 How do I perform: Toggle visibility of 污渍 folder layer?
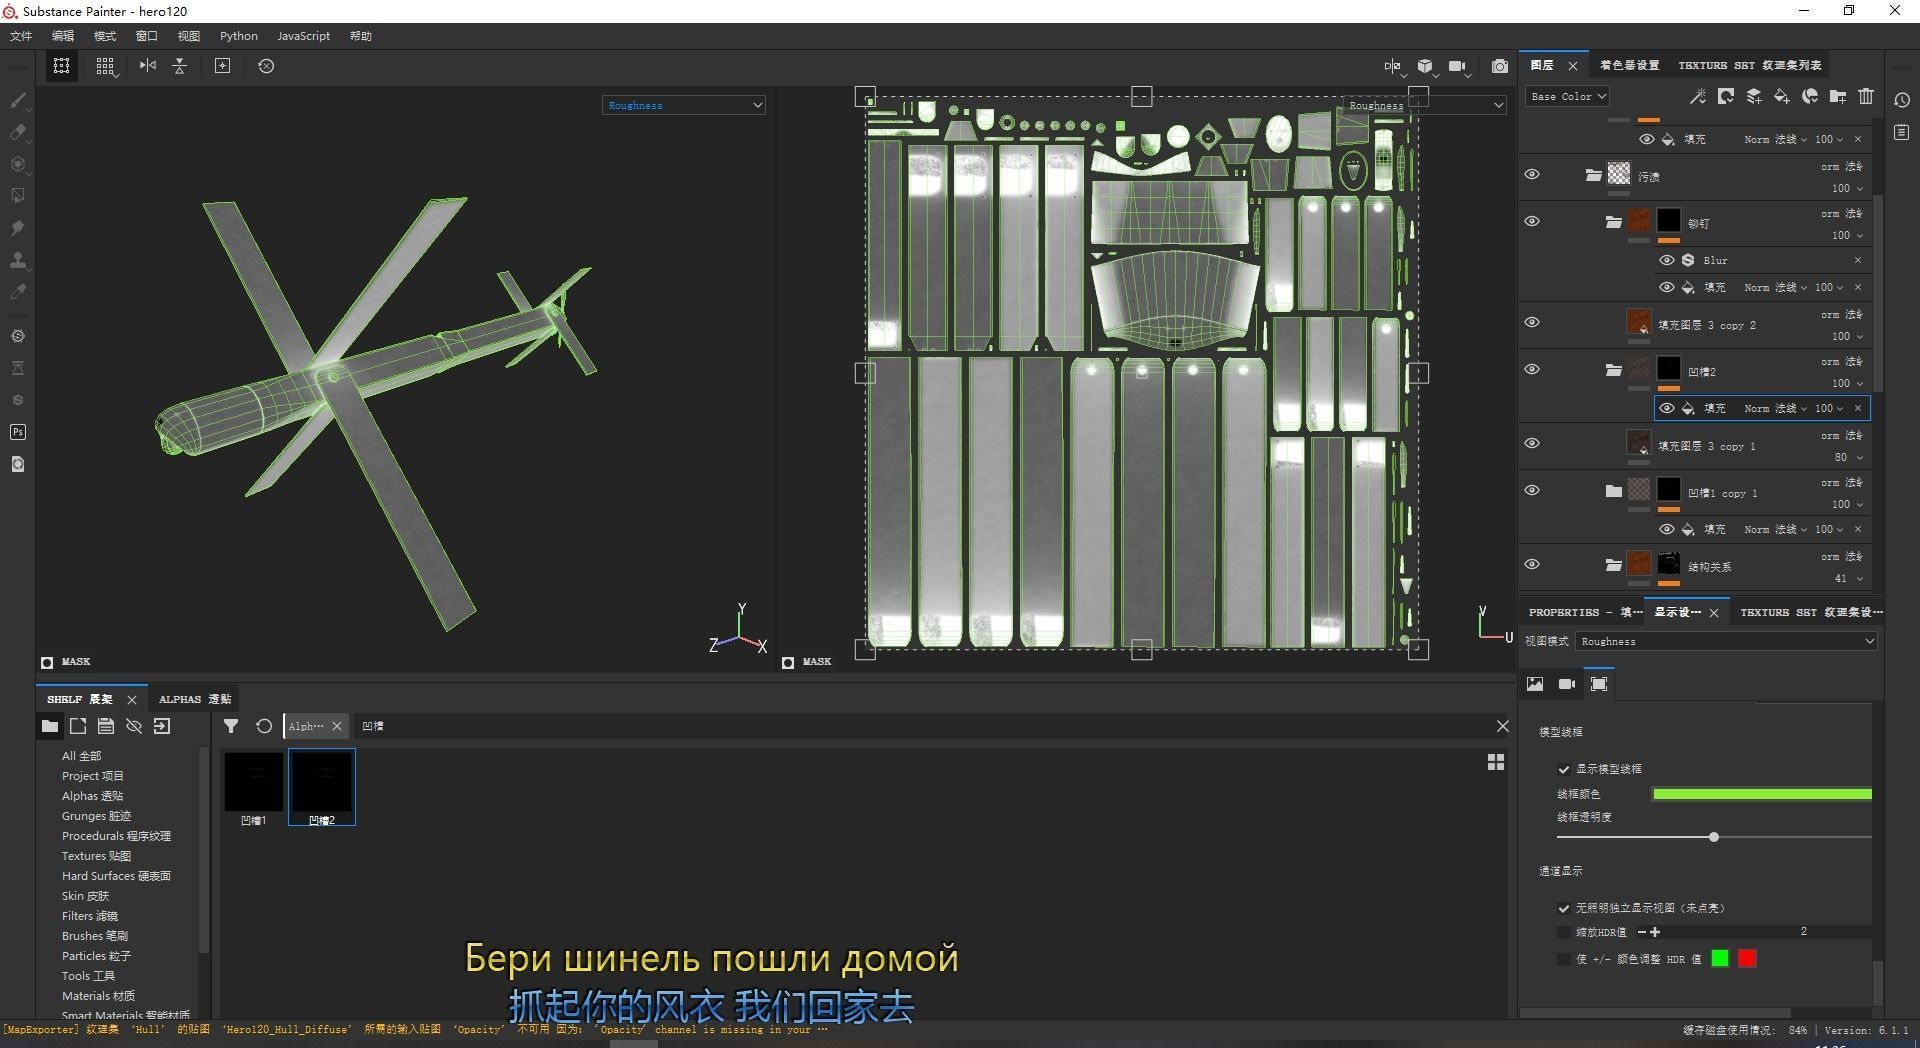1532,174
